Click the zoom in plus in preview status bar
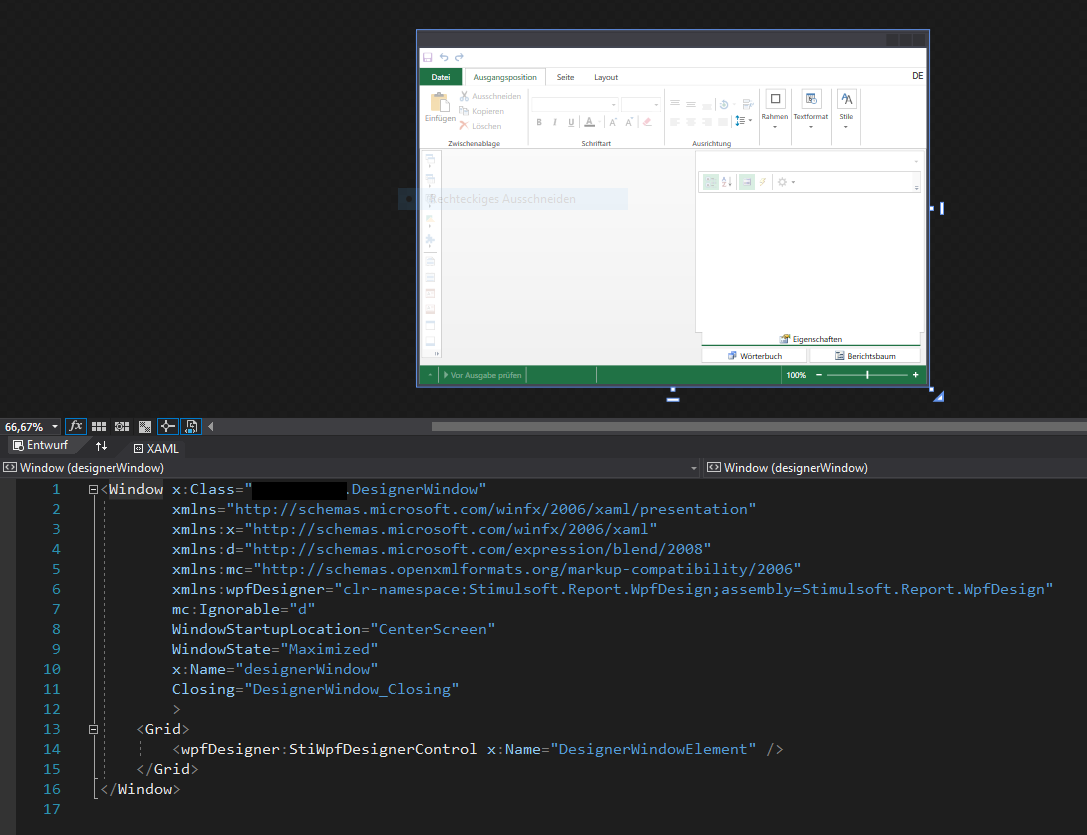Screen dimensions: 1087x835 pos(916,375)
